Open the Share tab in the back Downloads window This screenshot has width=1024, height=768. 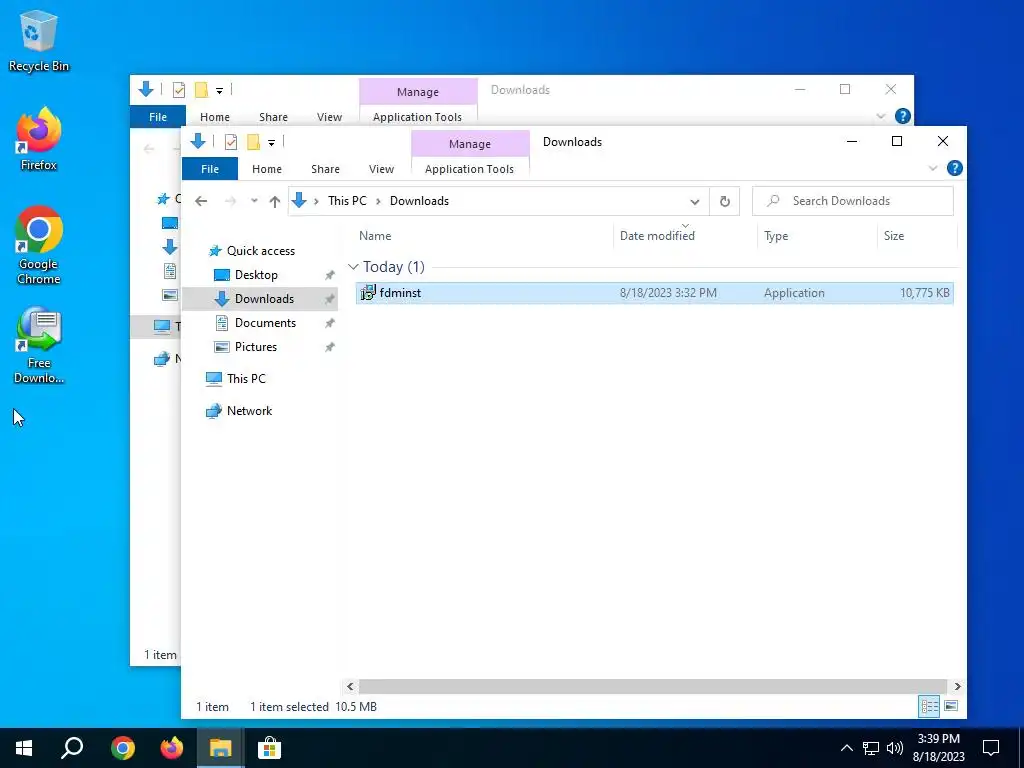[x=273, y=117]
